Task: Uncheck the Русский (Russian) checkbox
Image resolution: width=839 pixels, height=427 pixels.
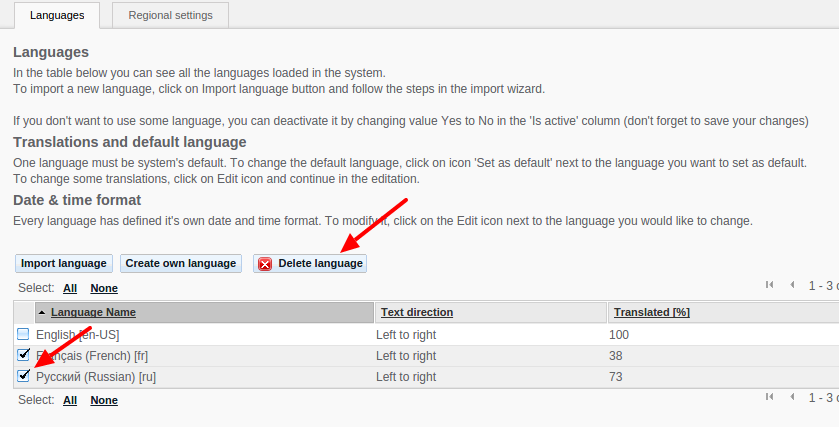Action: (23, 376)
